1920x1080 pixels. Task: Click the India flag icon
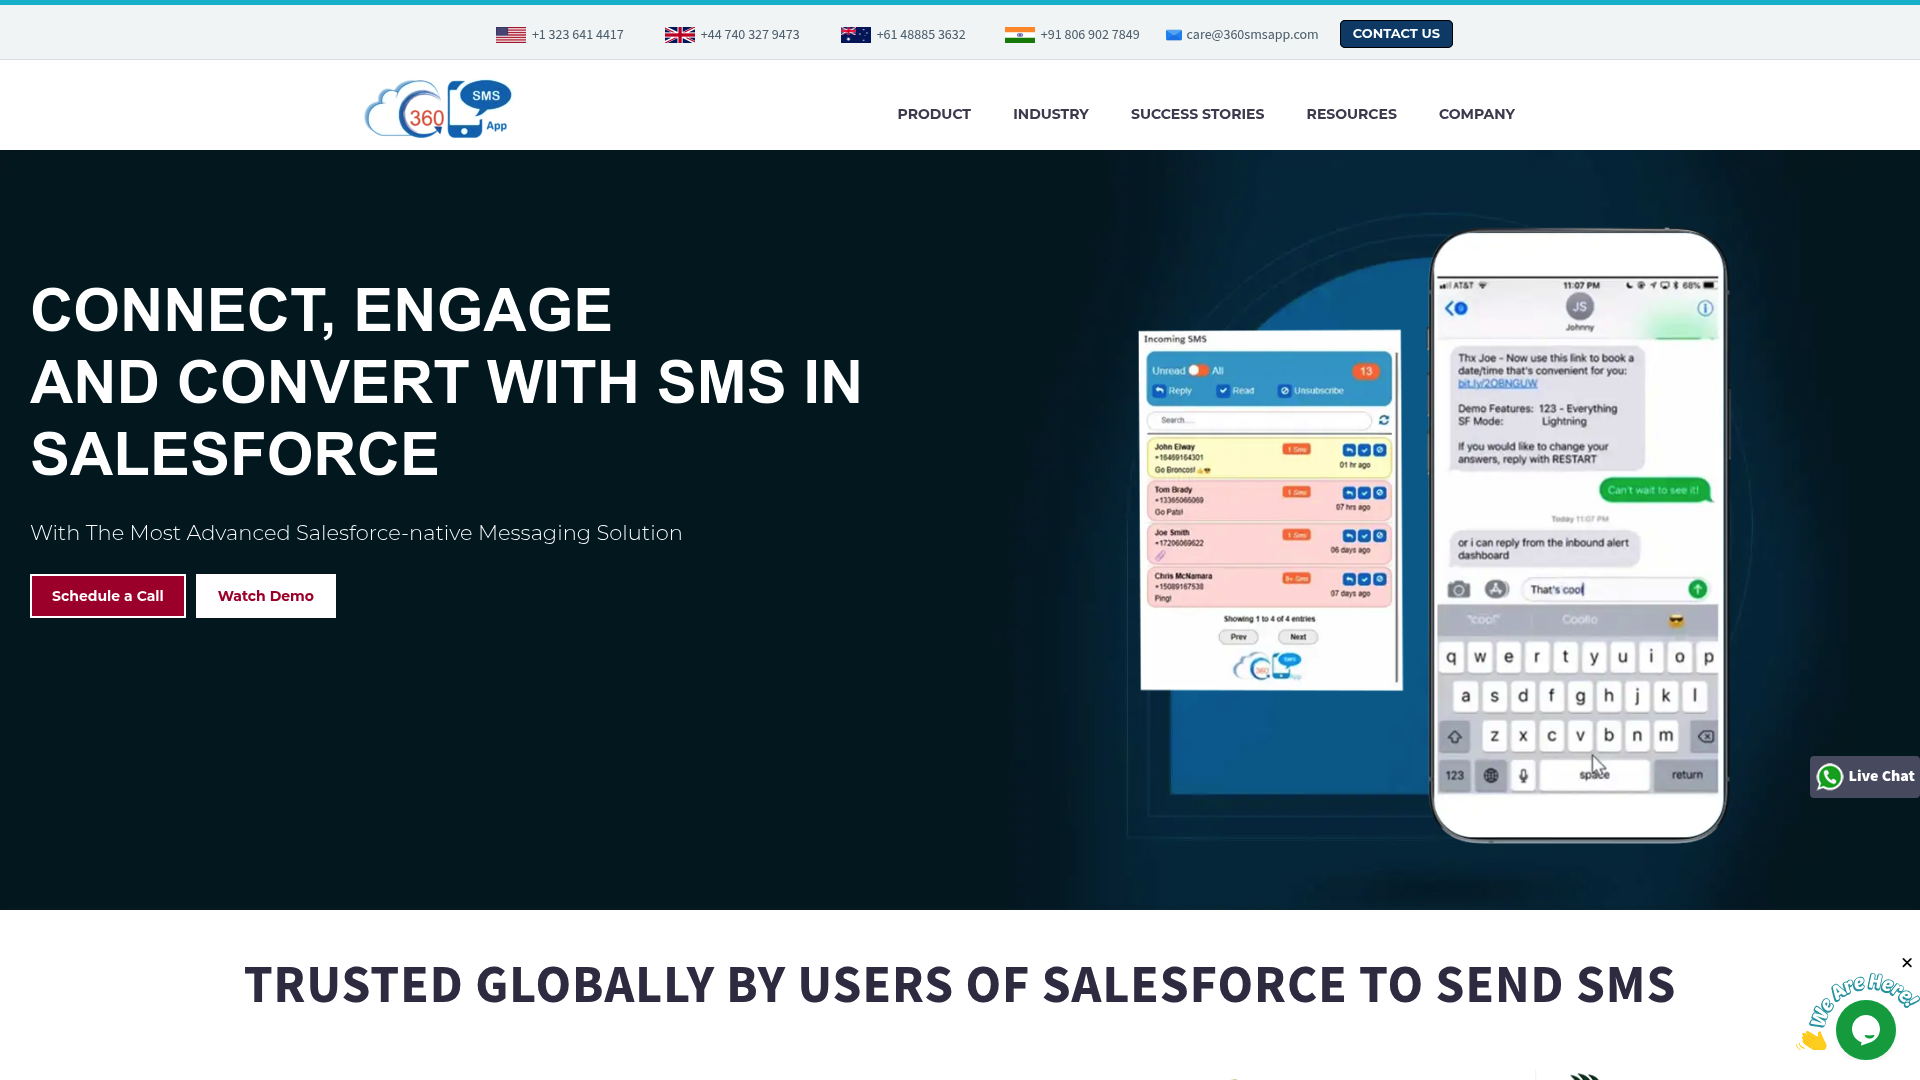point(1019,35)
